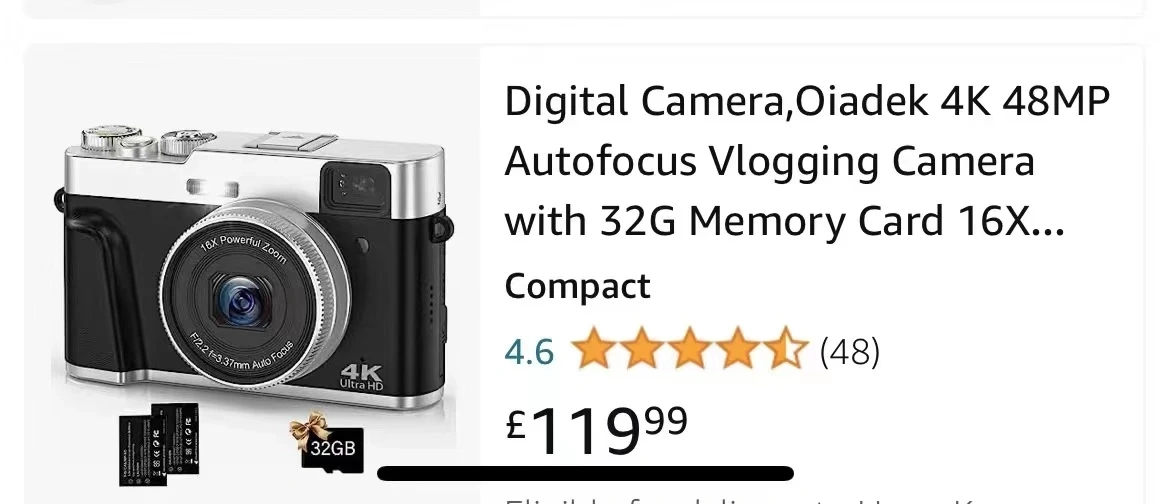Click the 4.6 rating number

(529, 352)
